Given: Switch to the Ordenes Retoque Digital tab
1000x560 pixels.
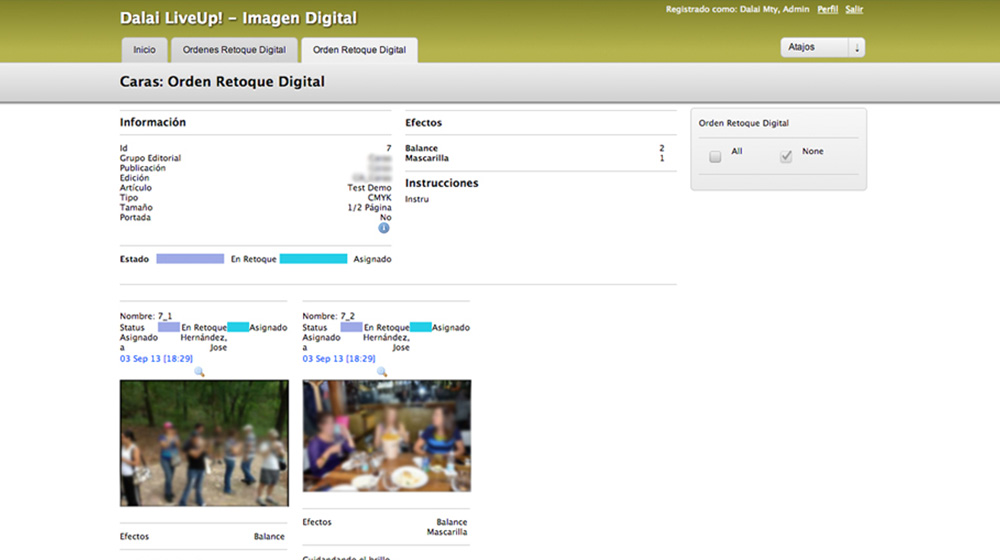Looking at the screenshot, I should [234, 50].
